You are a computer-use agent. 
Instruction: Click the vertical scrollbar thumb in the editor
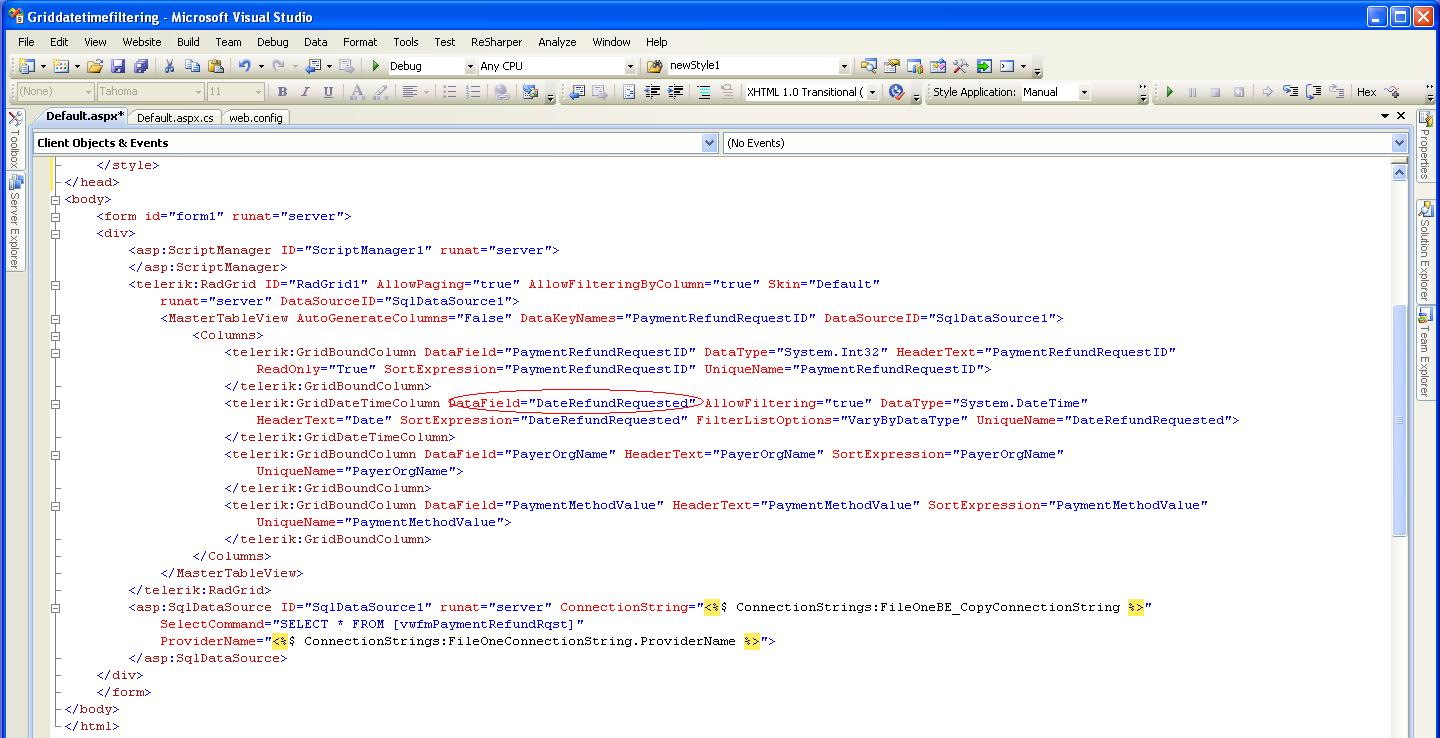pos(1399,420)
